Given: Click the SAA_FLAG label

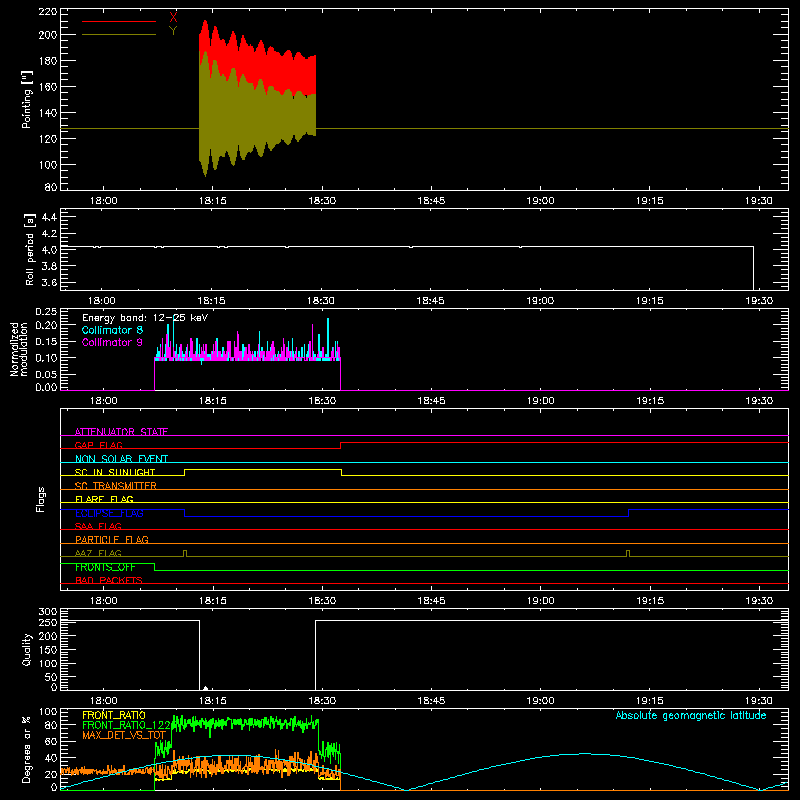Looking at the screenshot, I should 98,526.
